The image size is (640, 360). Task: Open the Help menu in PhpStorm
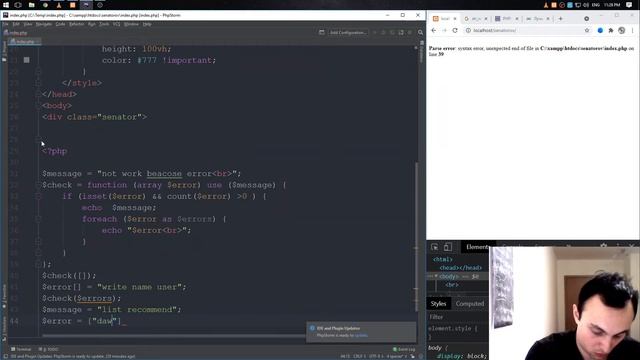click(x=147, y=24)
